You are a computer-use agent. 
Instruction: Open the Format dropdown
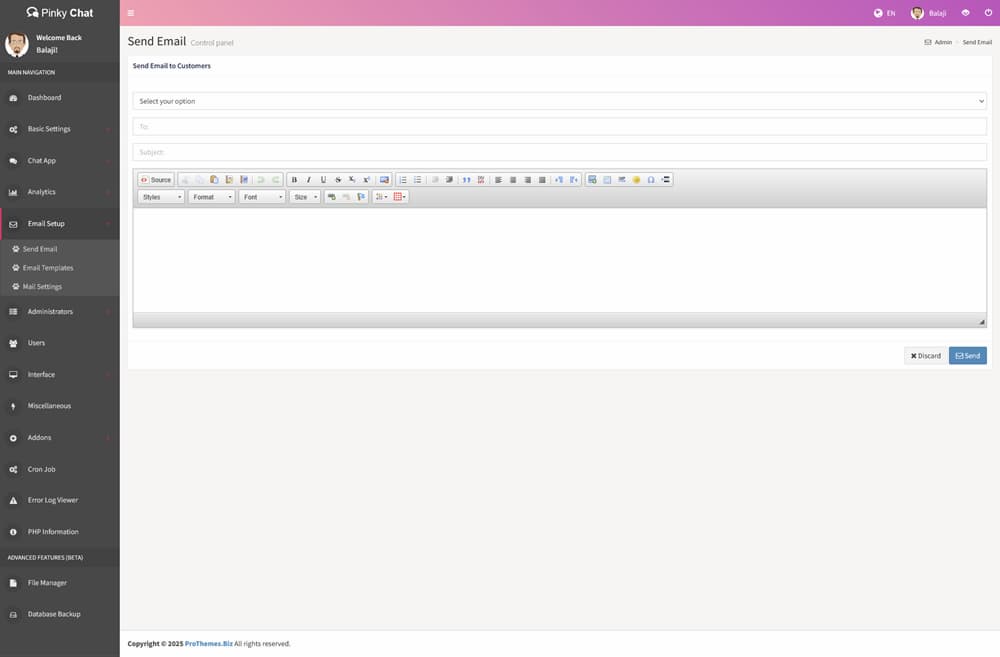212,197
